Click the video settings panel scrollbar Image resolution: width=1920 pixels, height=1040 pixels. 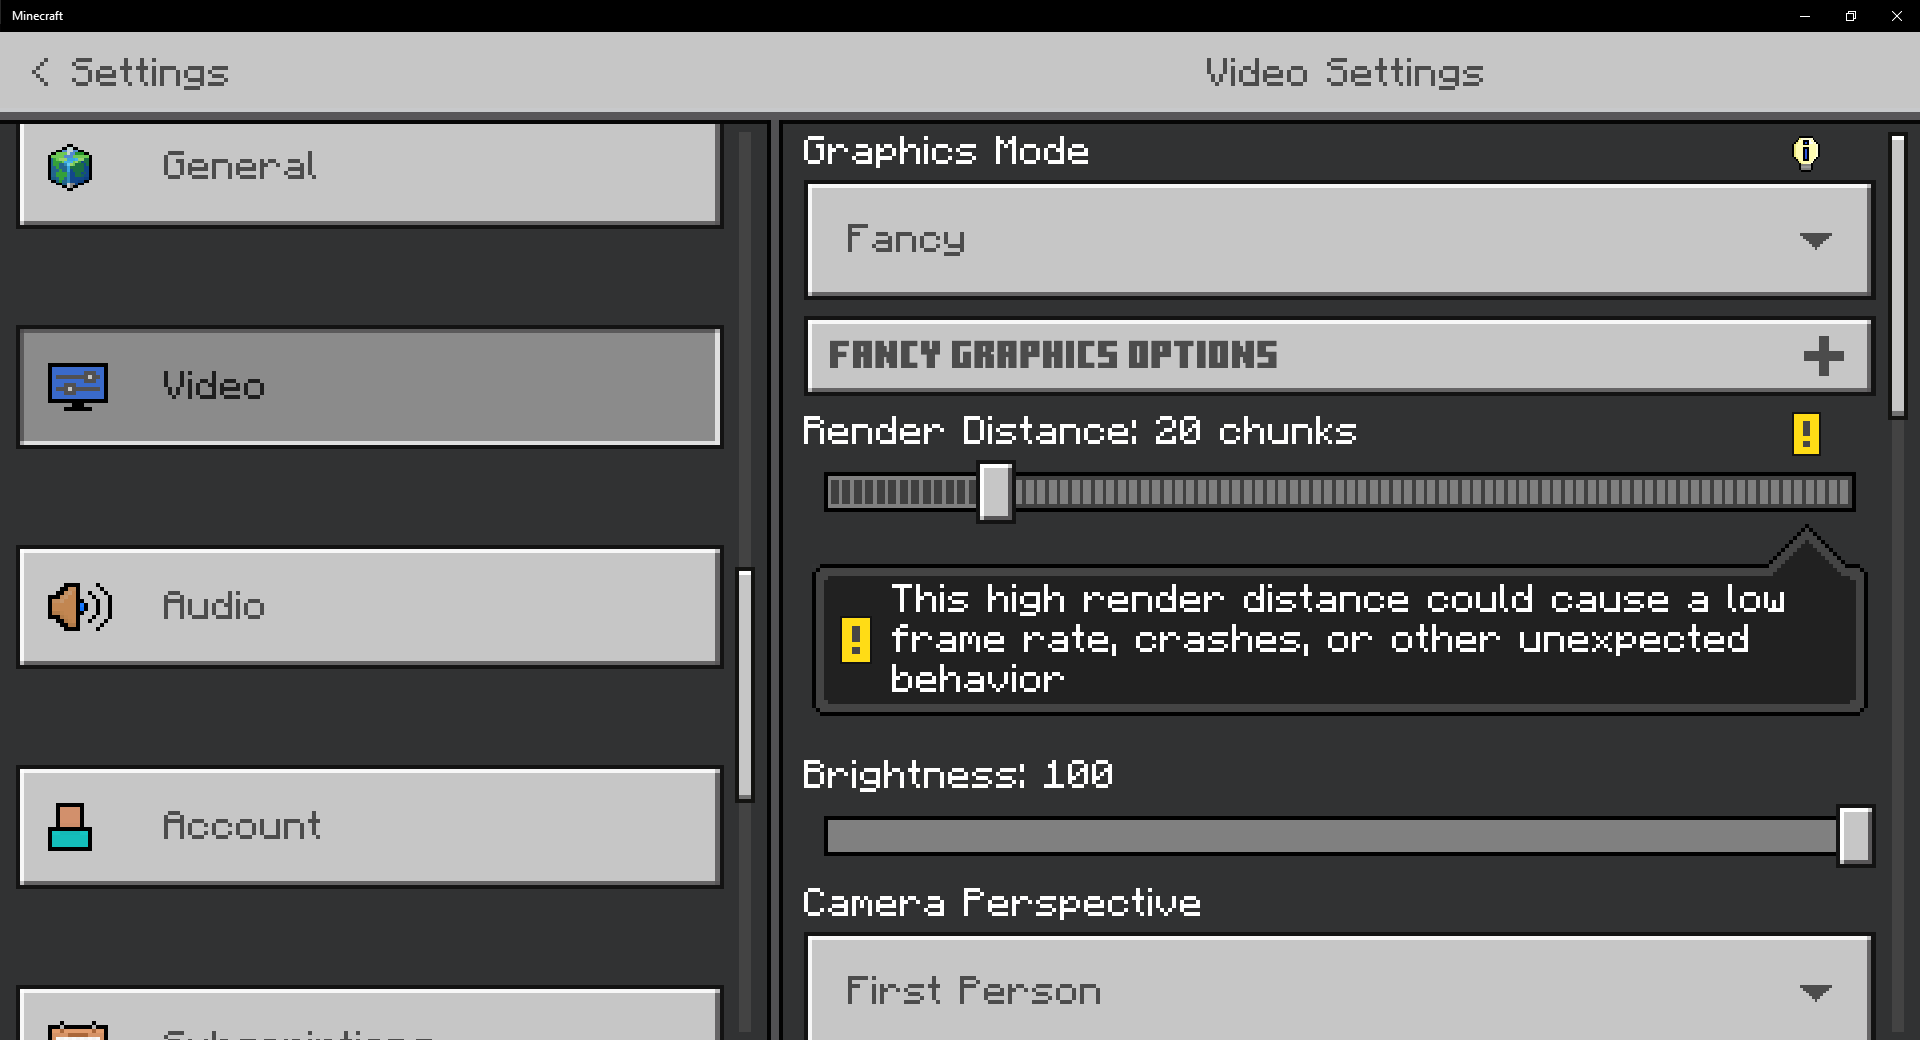point(1898,276)
